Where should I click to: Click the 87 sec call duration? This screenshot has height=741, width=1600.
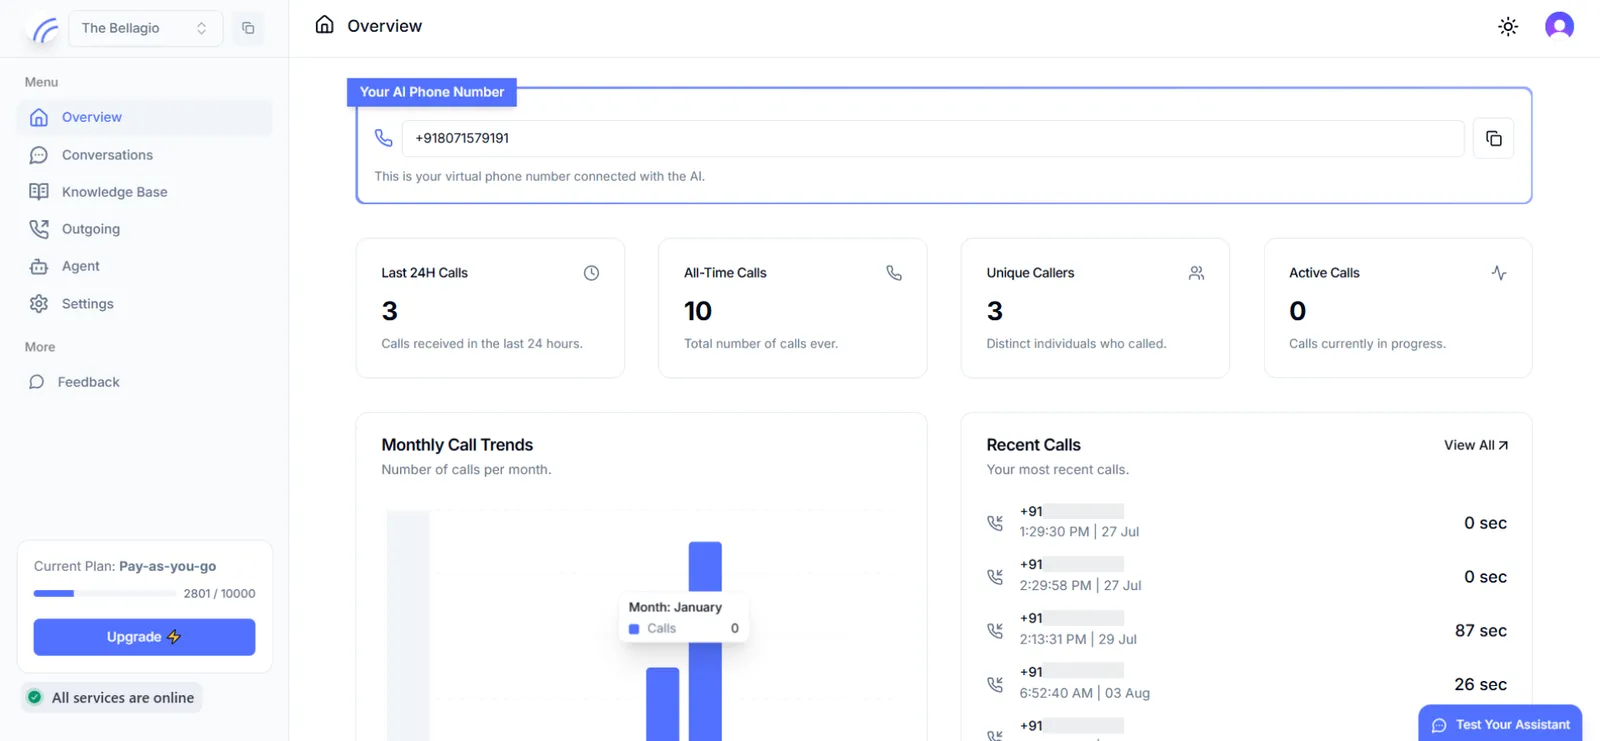[1480, 631]
